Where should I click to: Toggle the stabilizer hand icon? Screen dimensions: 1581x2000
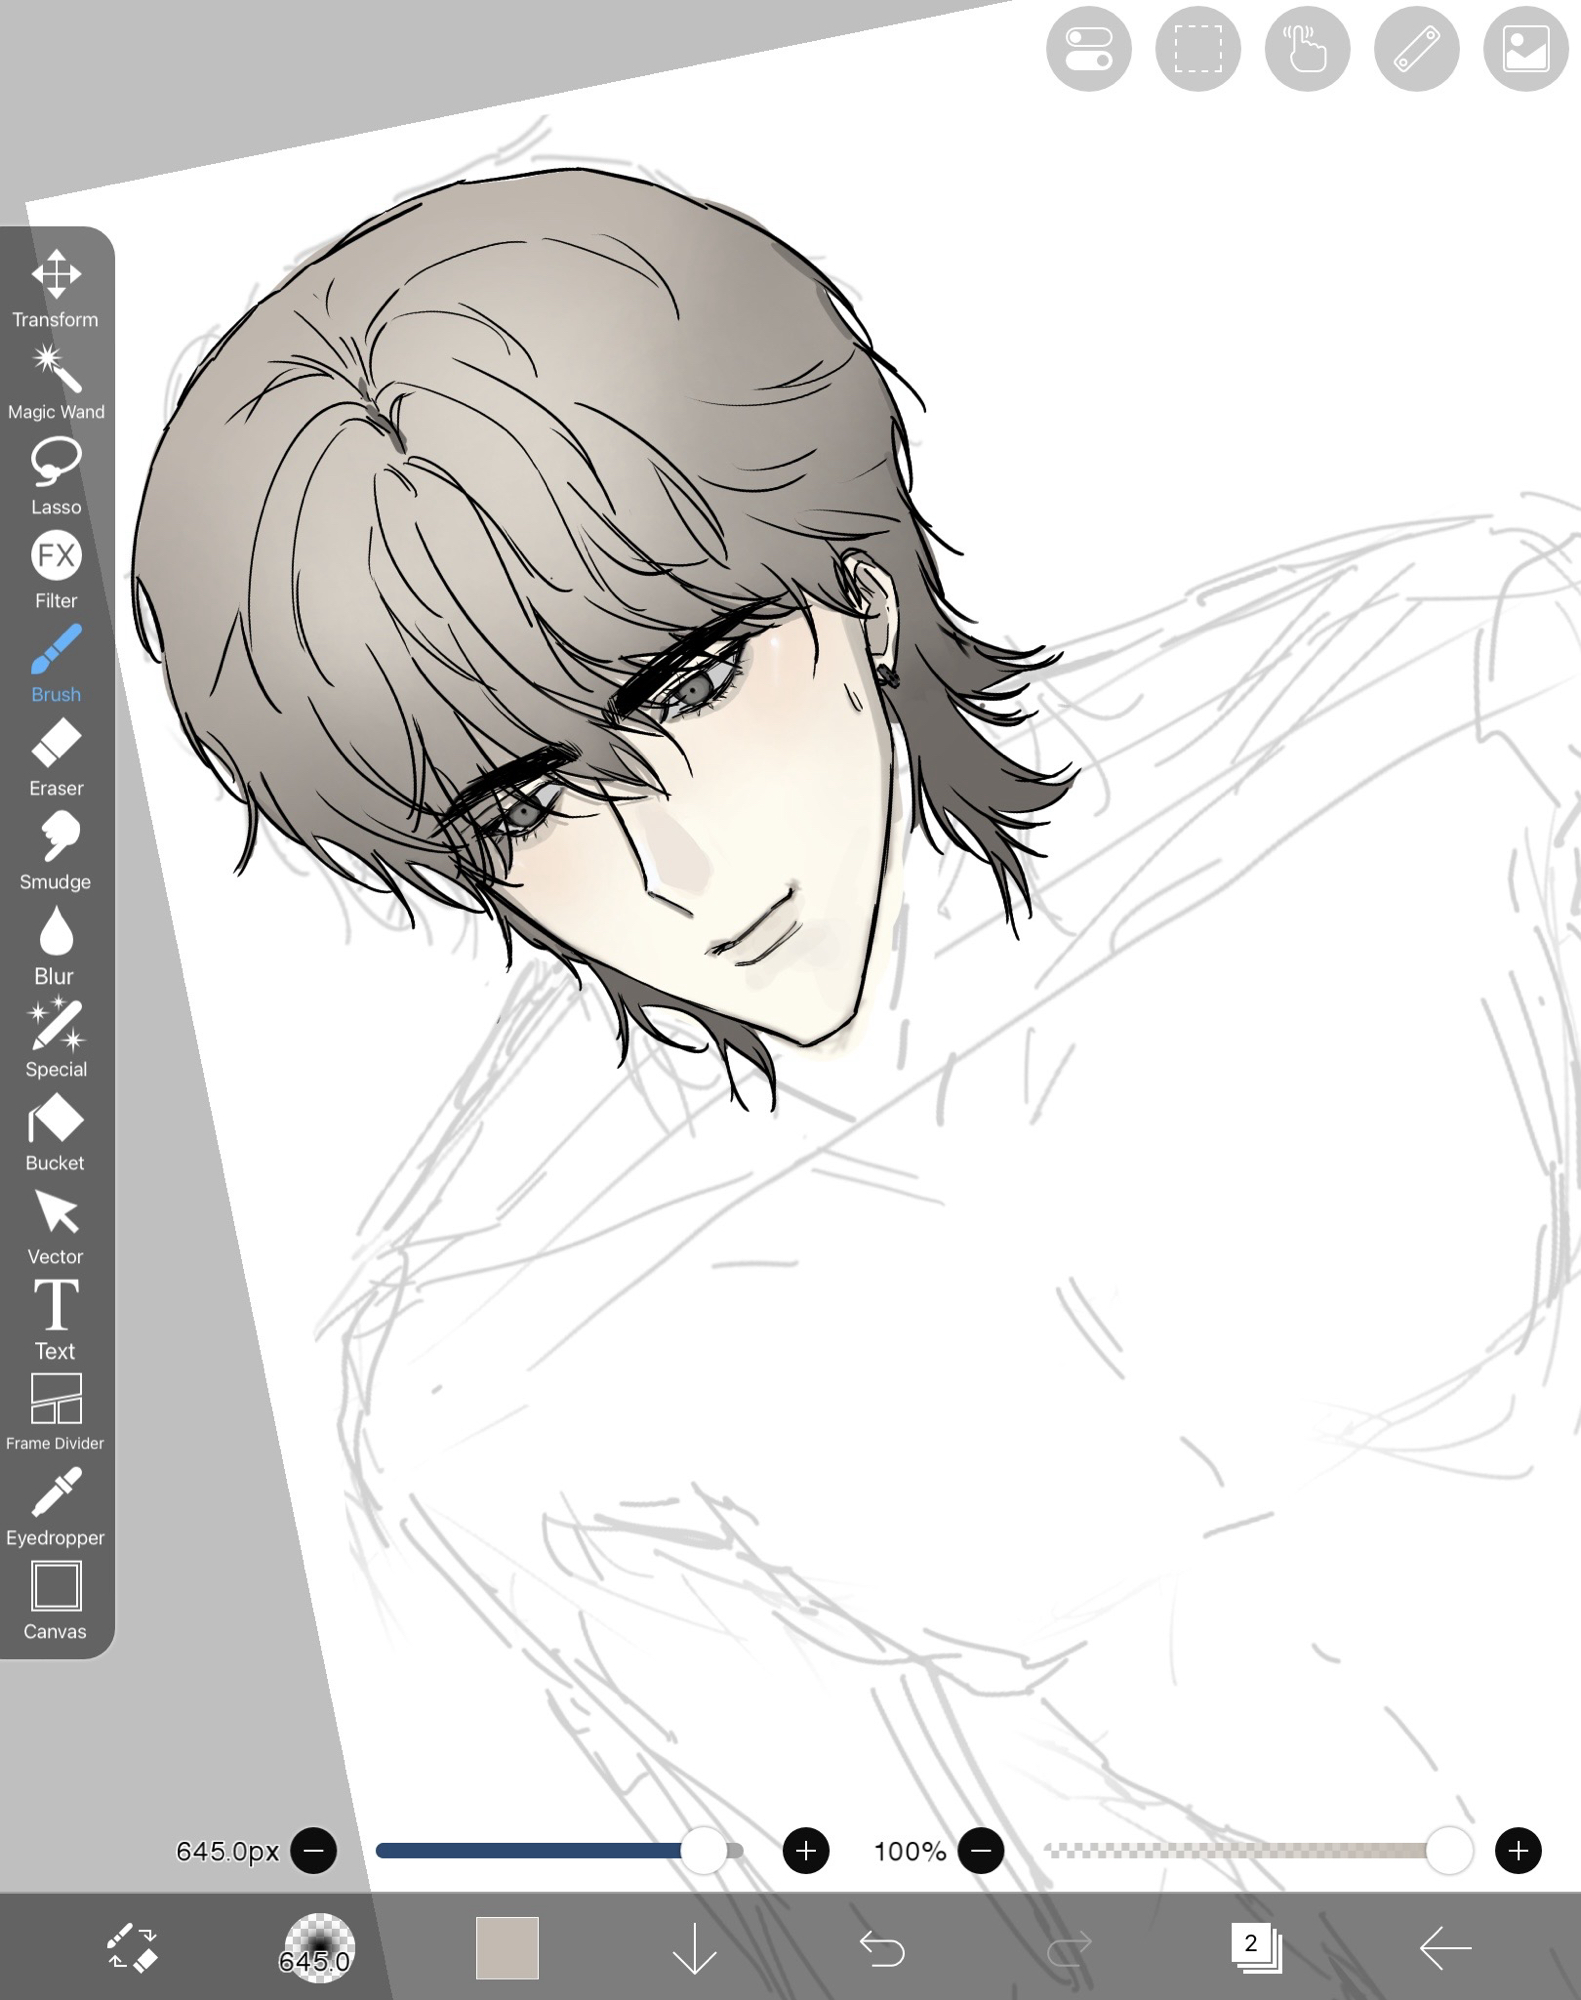1307,49
